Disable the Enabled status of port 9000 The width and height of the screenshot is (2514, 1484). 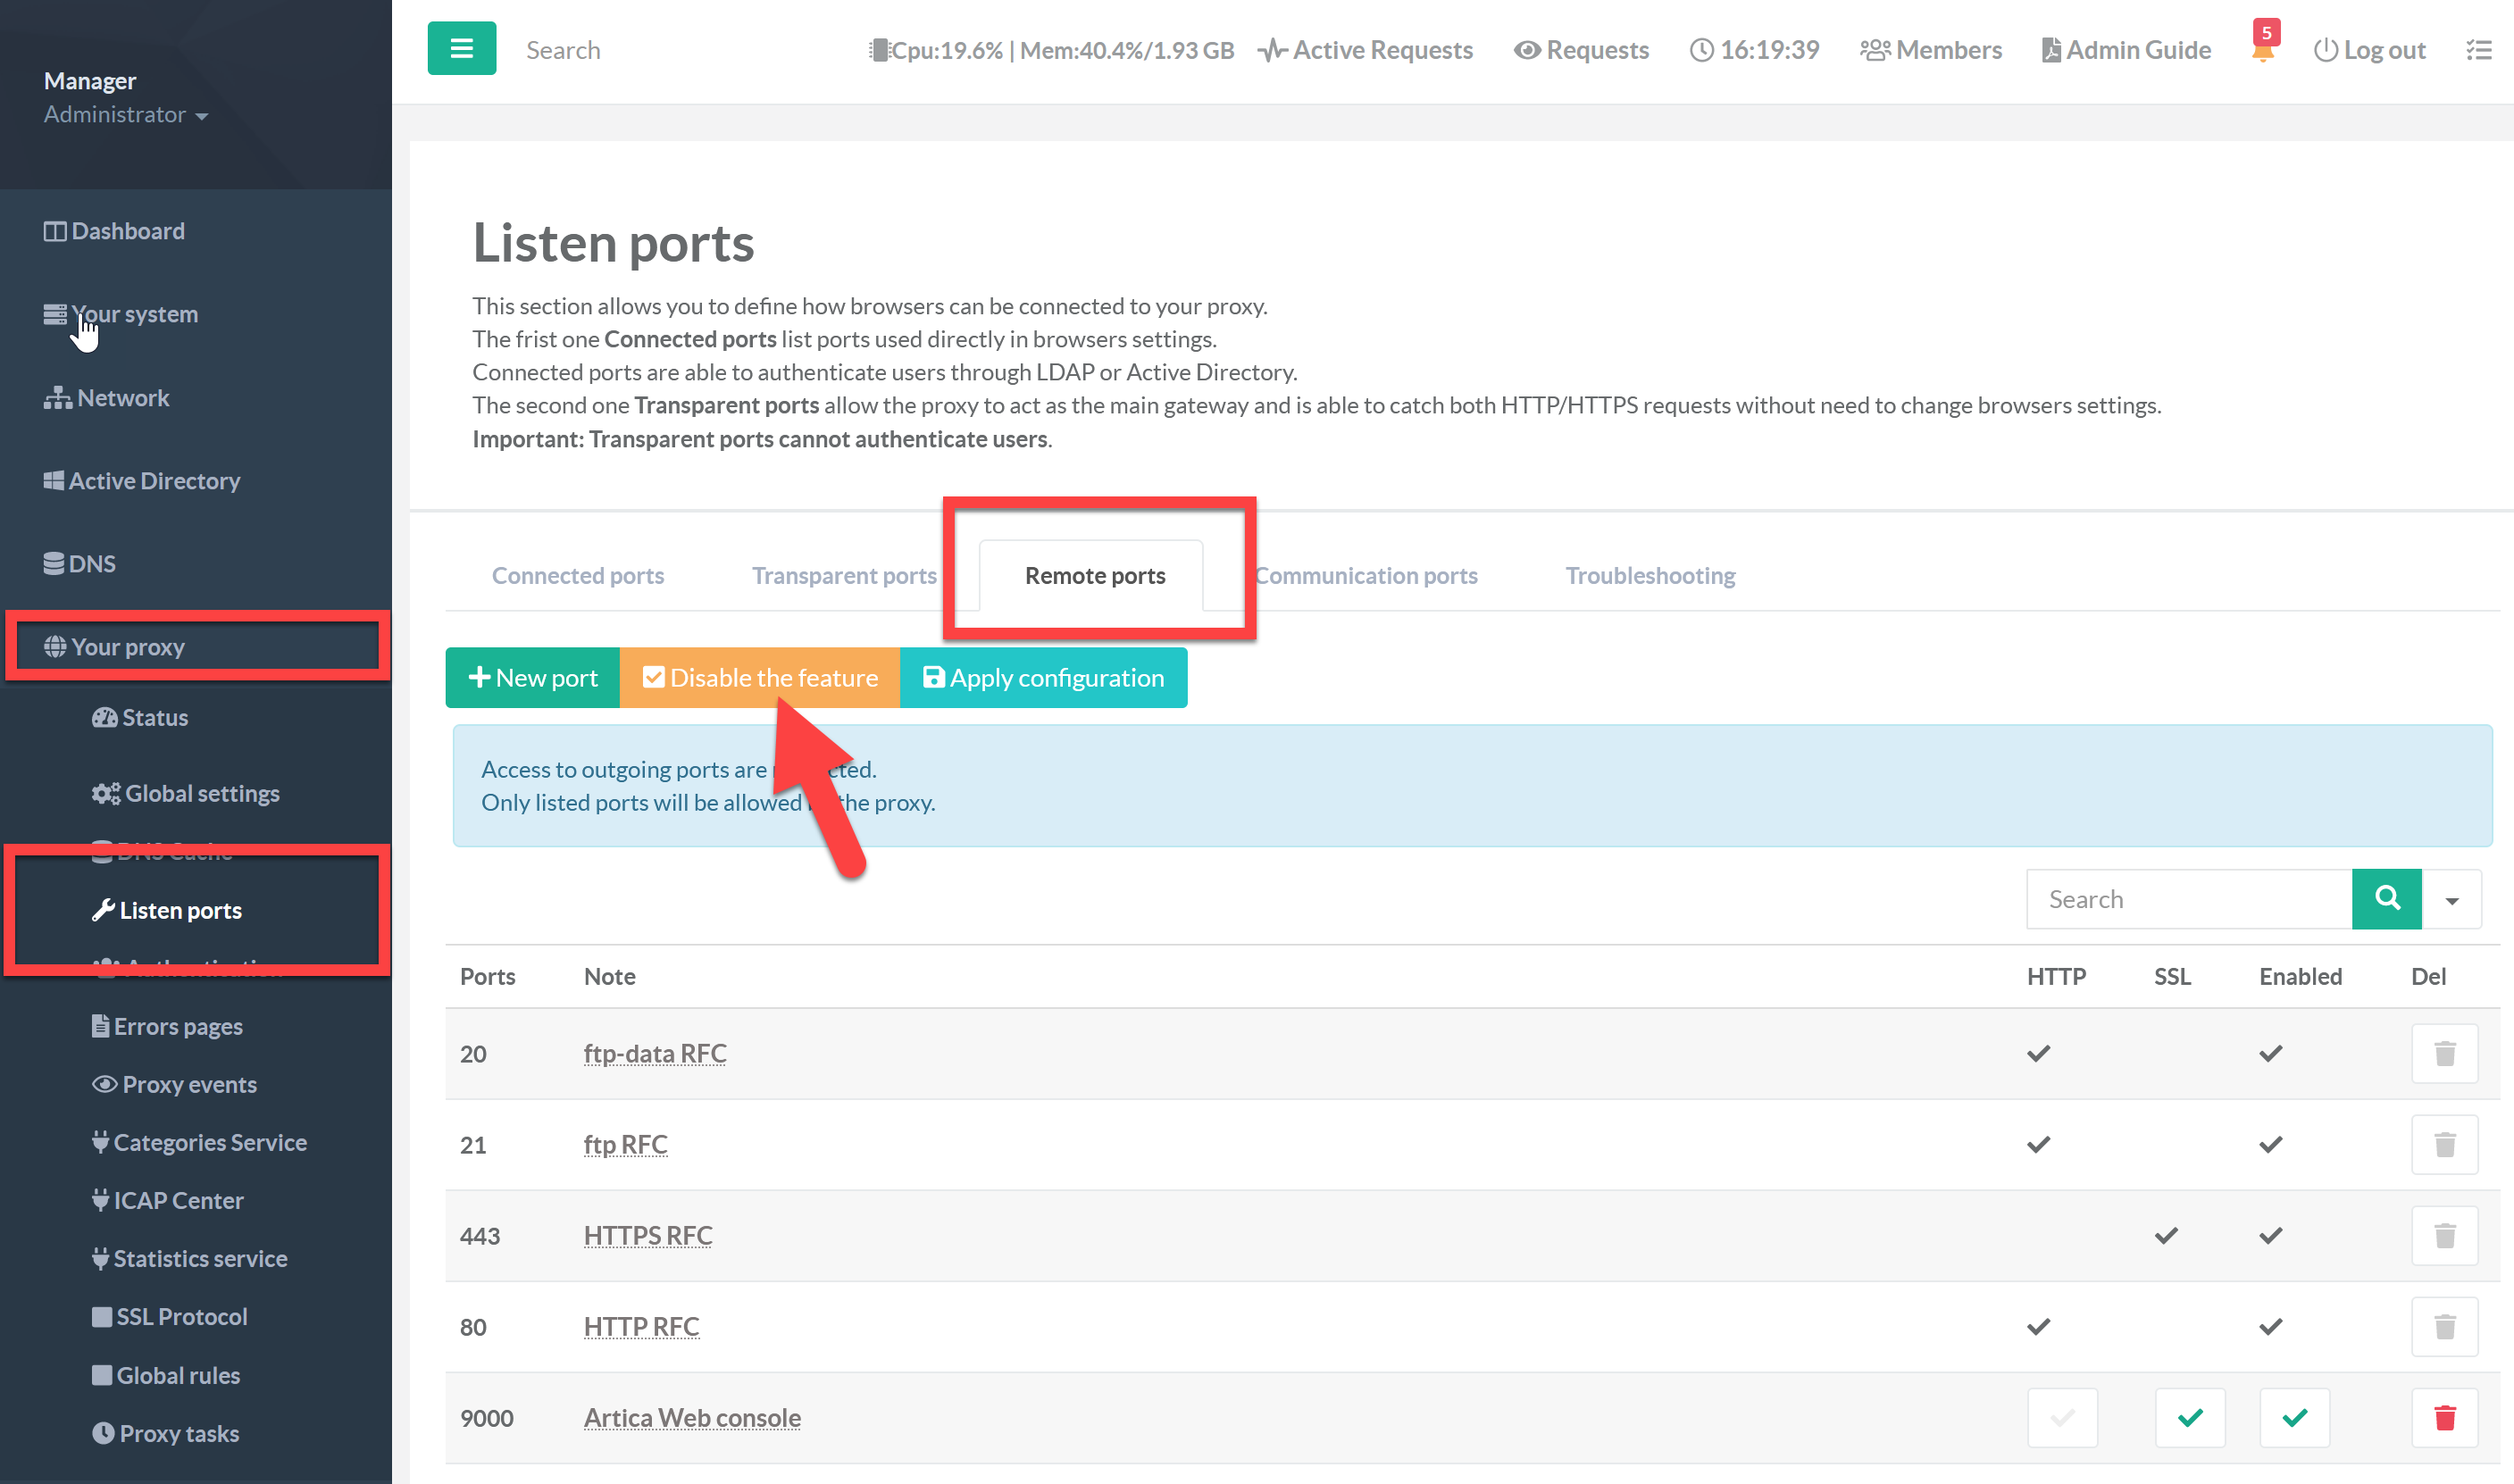point(2295,1417)
